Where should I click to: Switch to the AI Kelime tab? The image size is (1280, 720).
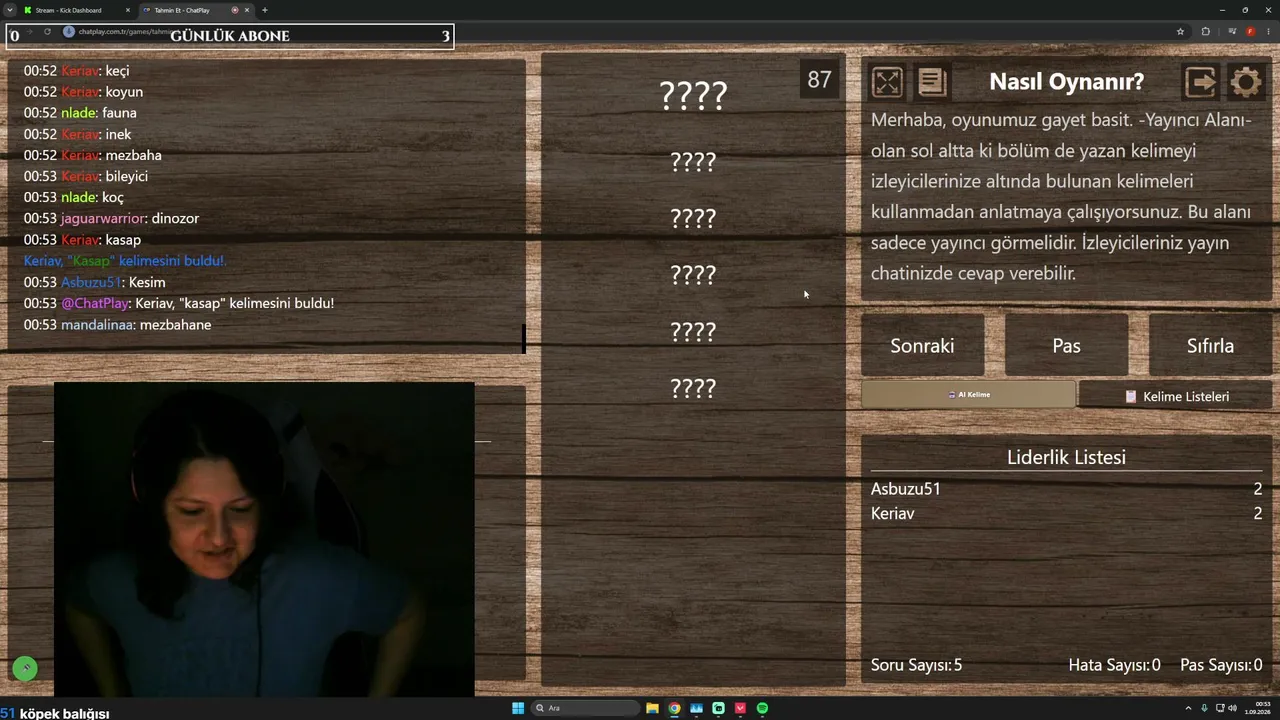point(968,395)
